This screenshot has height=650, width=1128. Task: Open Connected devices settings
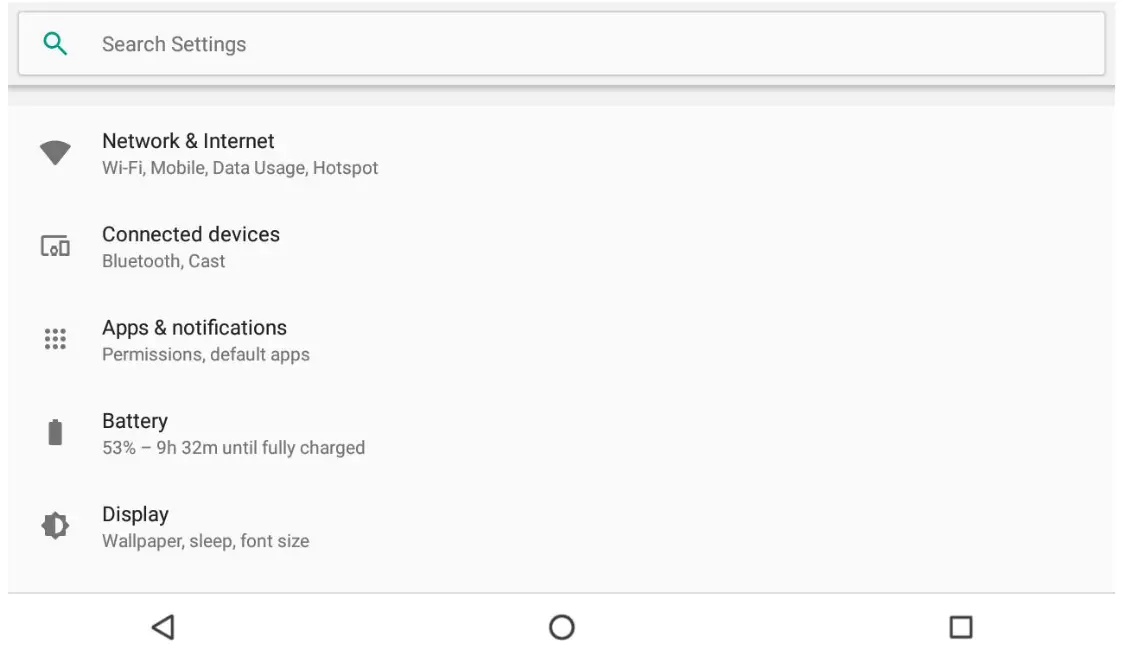pyautogui.click(x=191, y=234)
